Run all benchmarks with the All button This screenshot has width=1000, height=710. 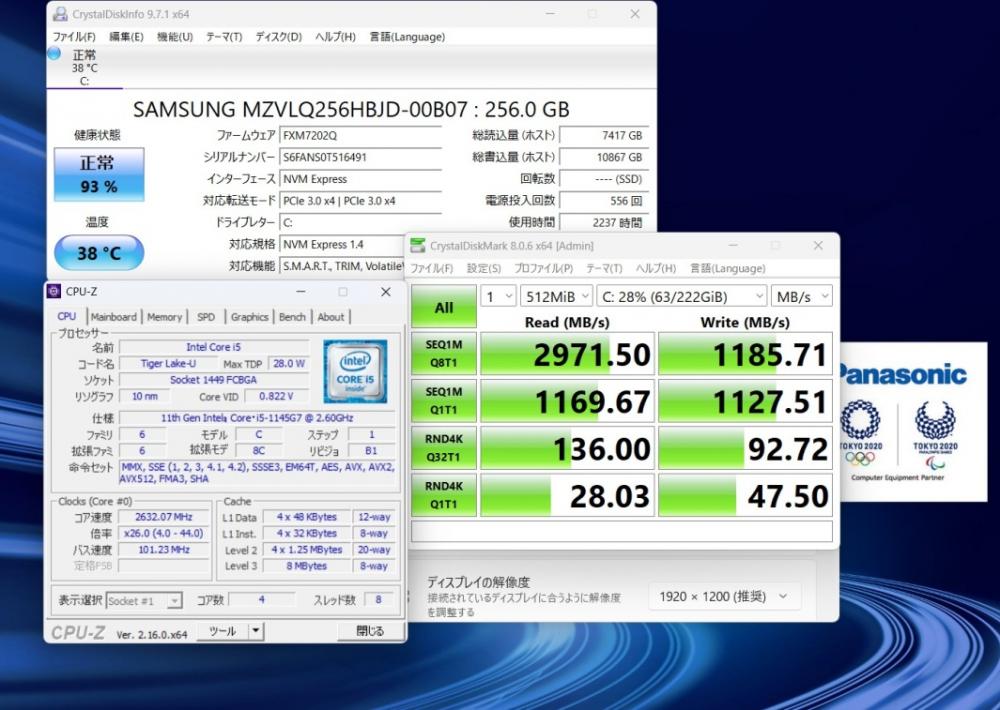coord(443,308)
